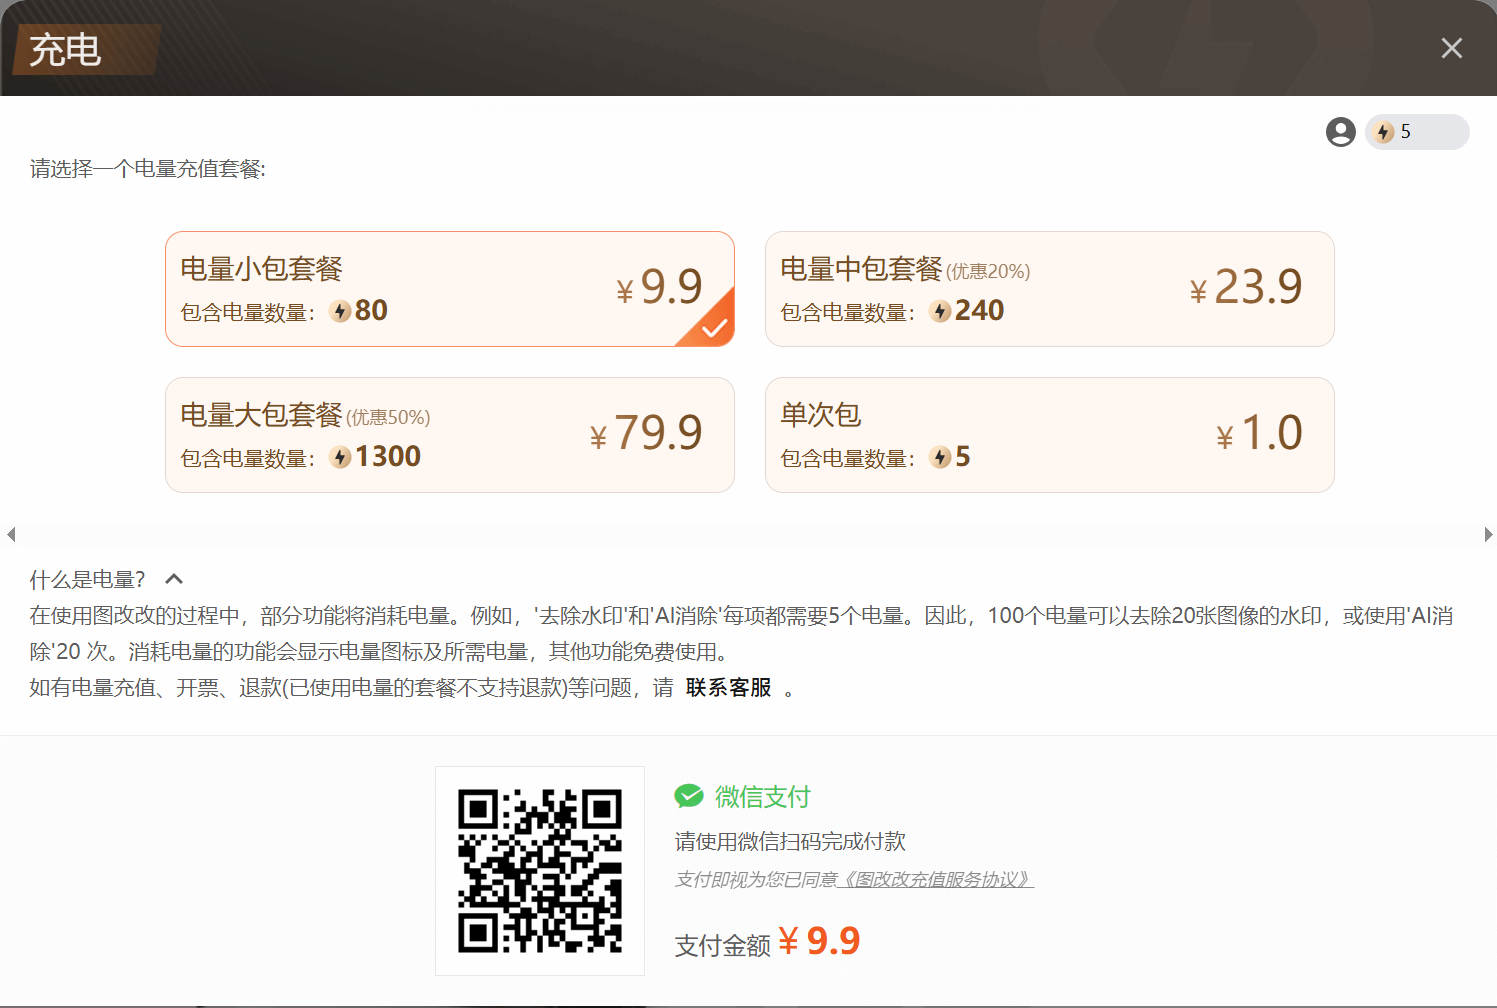The image size is (1497, 1008).
Task: Click the lightning icon in 单次包 card
Action: tap(940, 457)
